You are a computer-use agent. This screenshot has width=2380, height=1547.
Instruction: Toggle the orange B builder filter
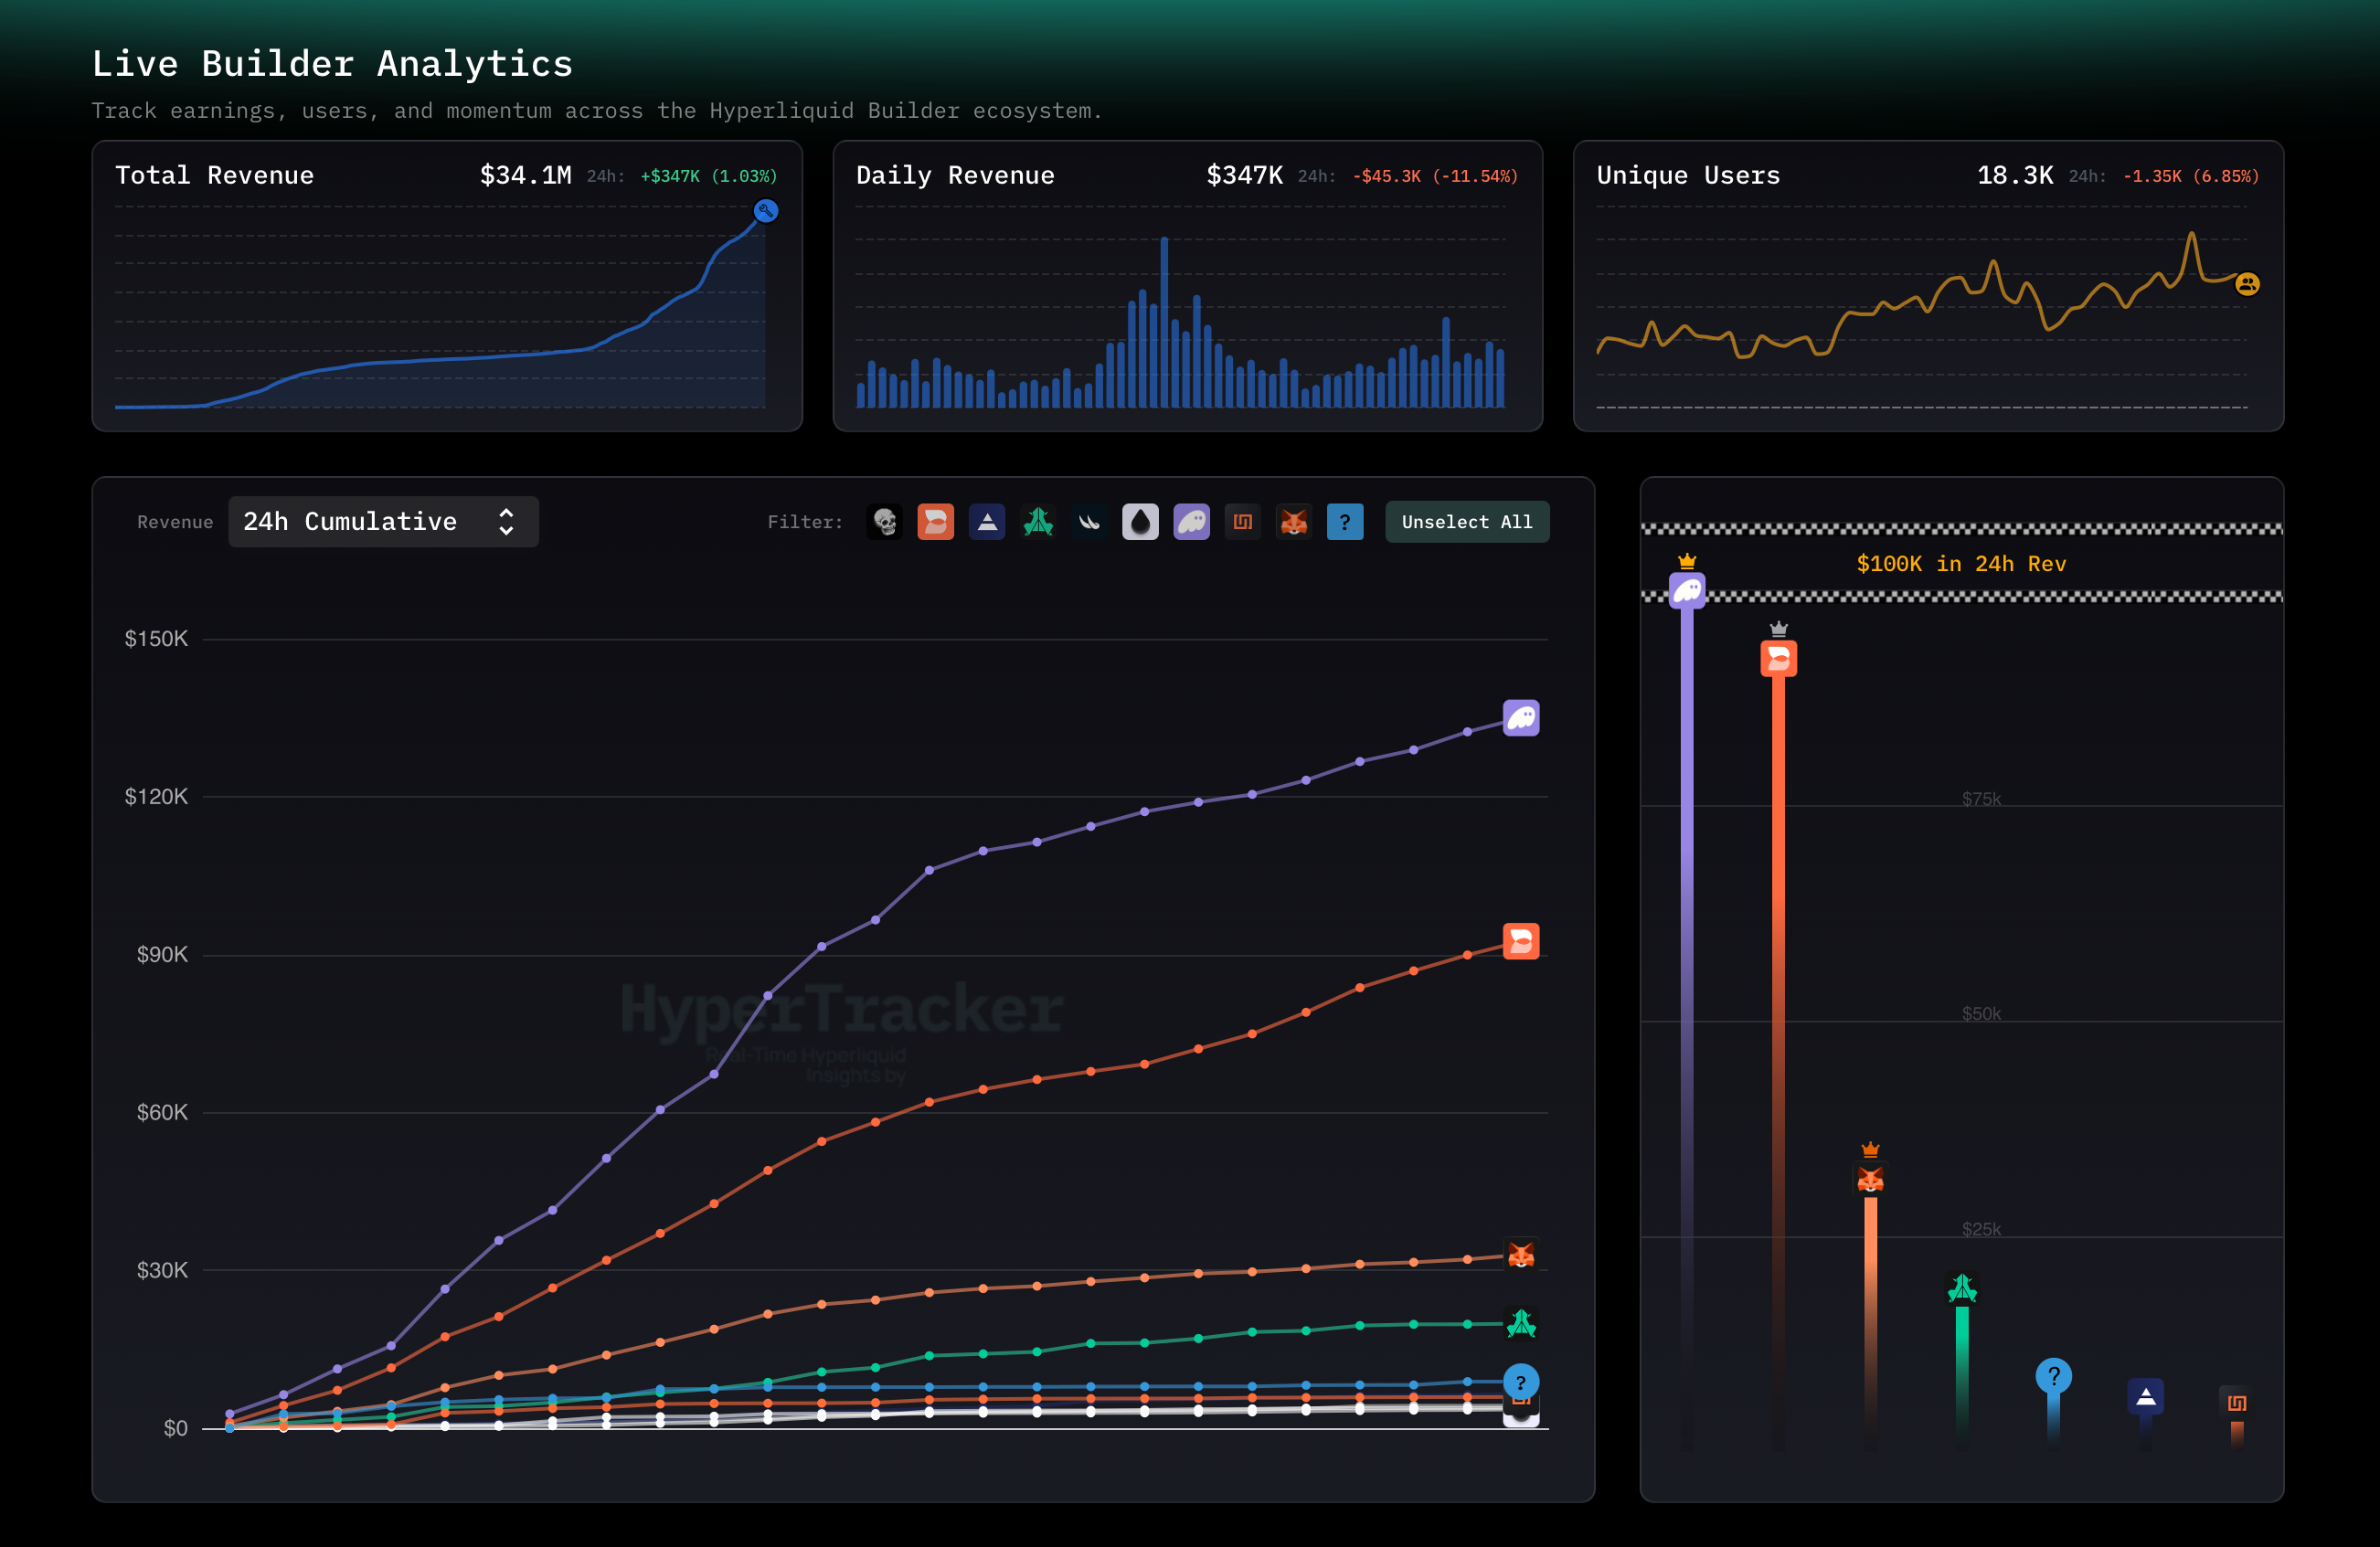point(935,522)
